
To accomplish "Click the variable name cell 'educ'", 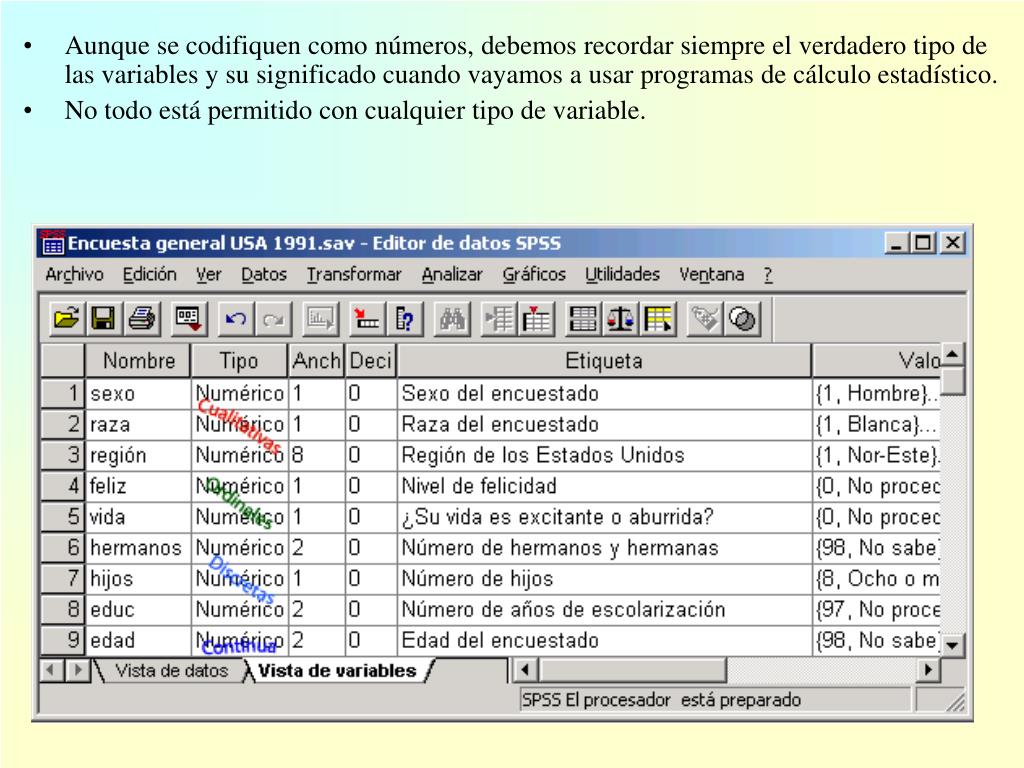I will tap(138, 609).
